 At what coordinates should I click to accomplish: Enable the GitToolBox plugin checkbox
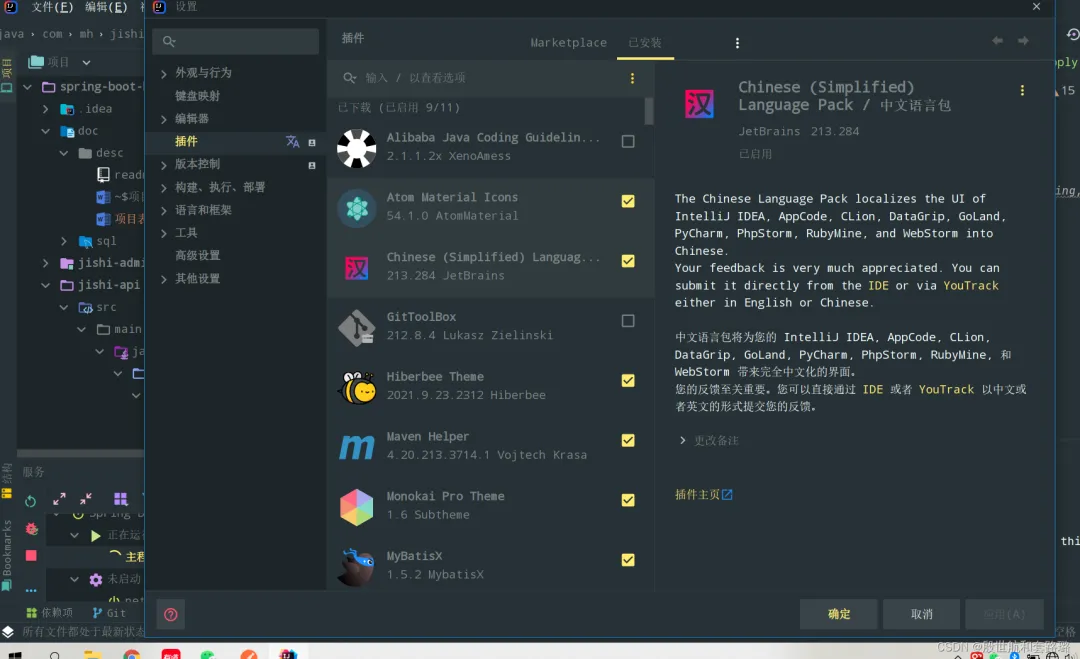627,321
